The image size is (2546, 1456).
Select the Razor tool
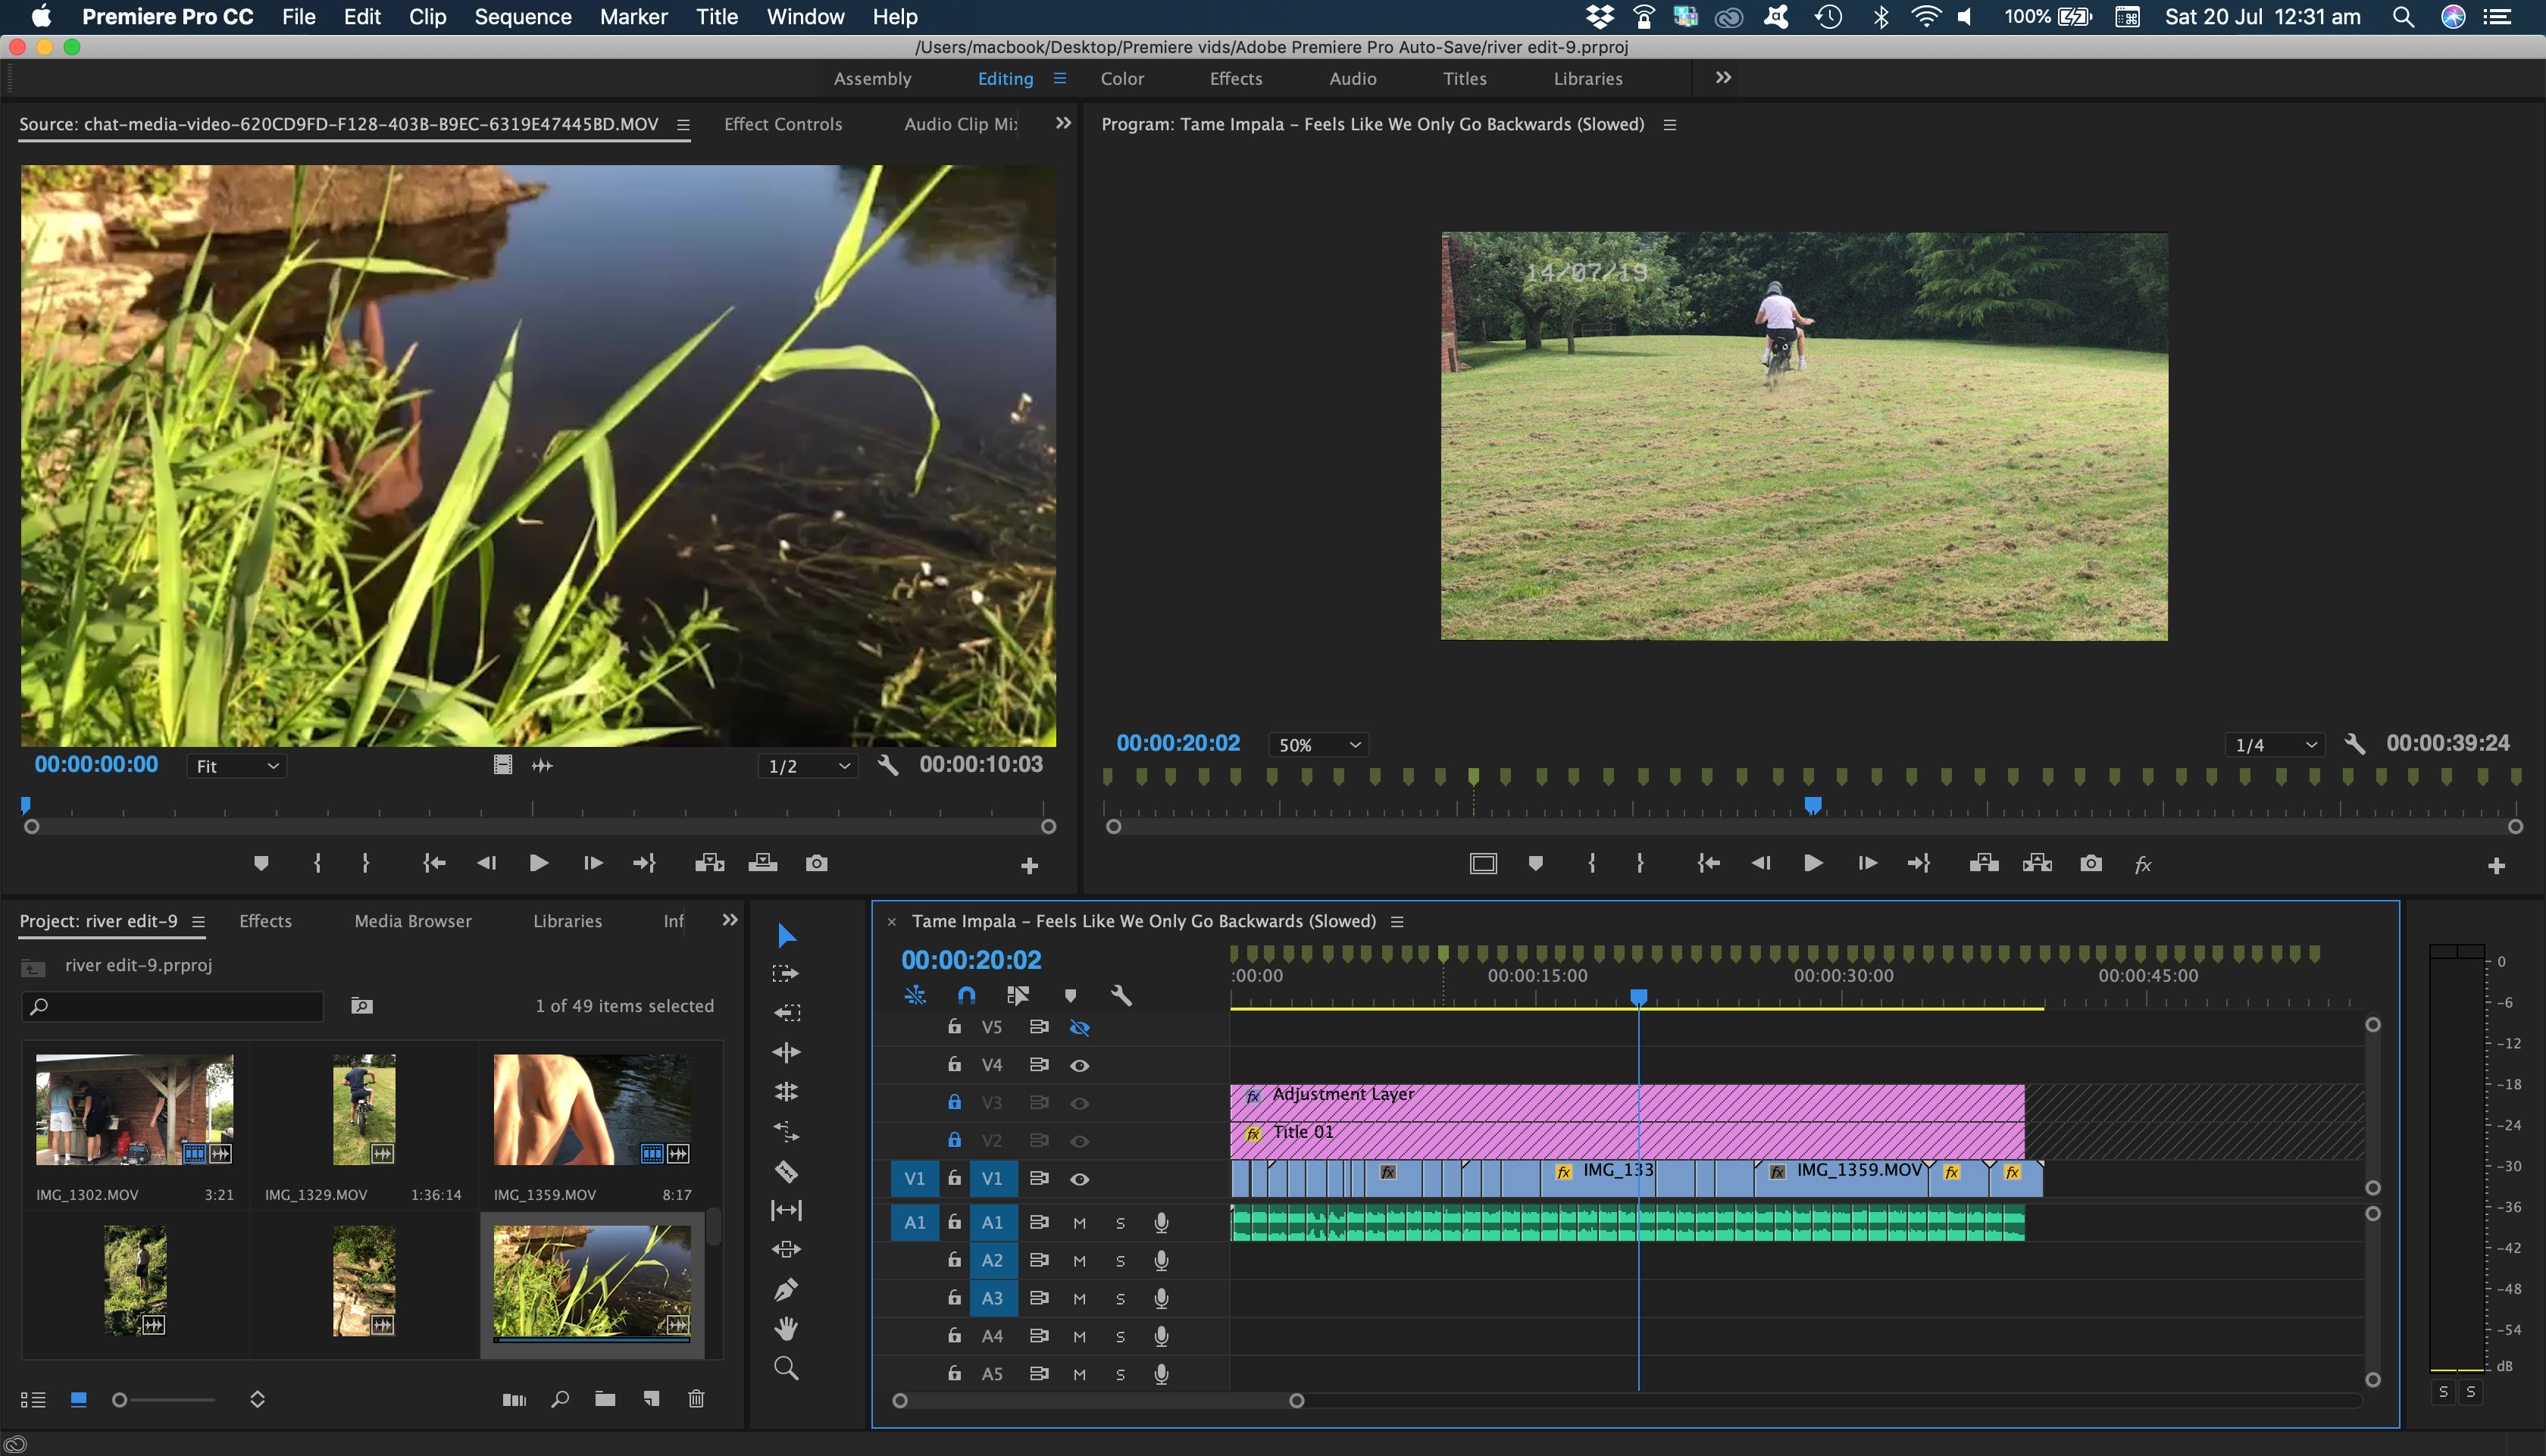tap(786, 1171)
